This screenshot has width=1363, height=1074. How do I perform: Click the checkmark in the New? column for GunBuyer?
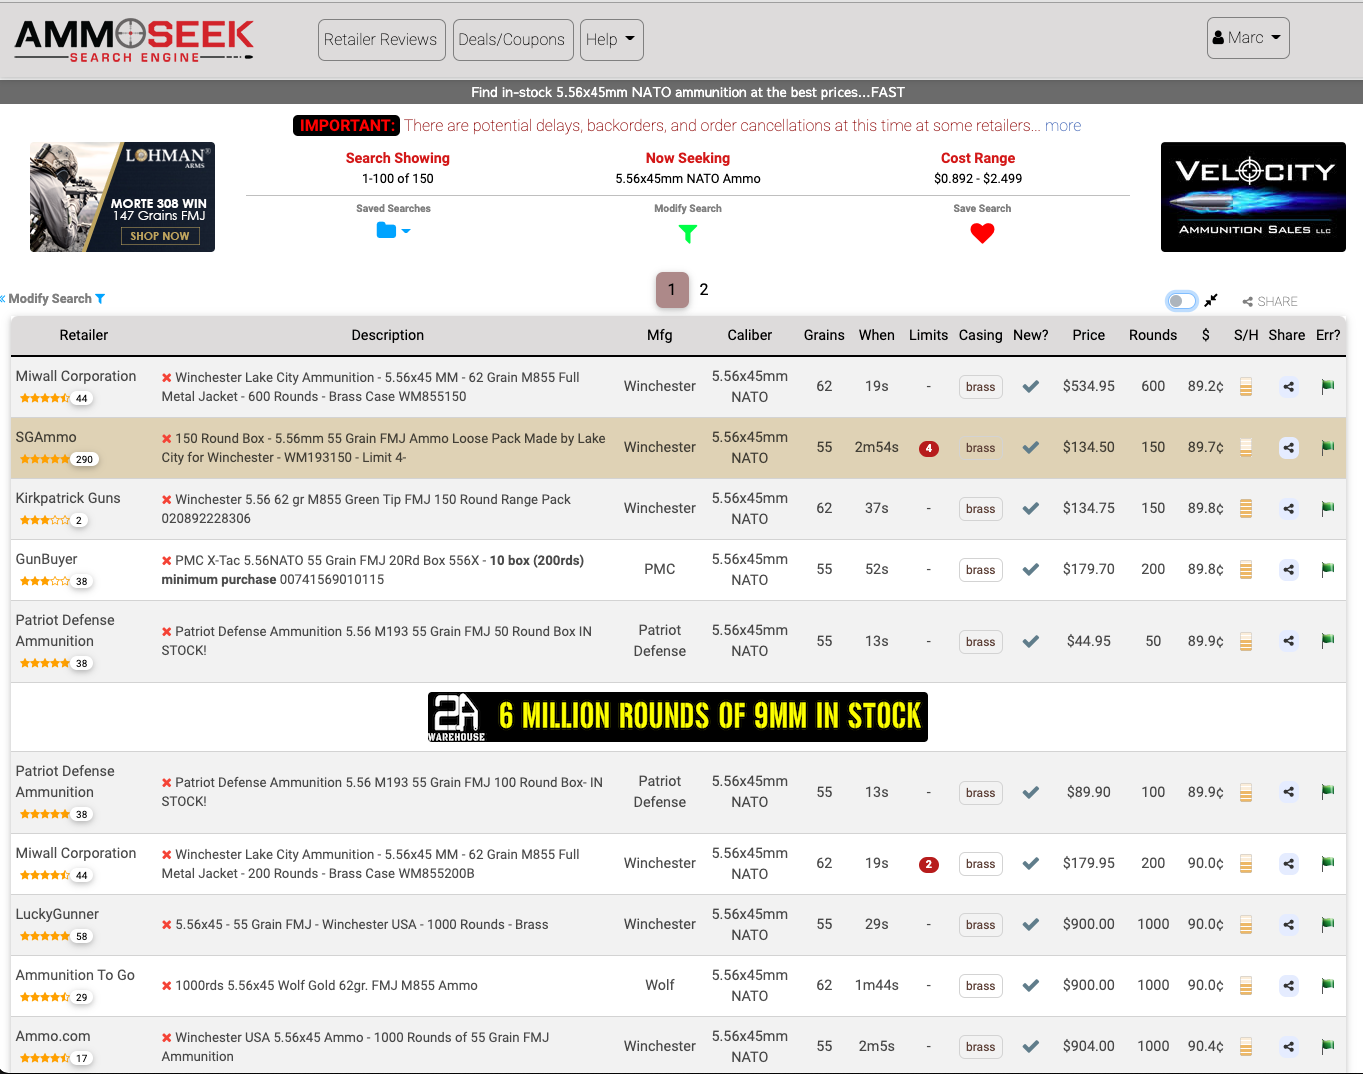point(1030,569)
